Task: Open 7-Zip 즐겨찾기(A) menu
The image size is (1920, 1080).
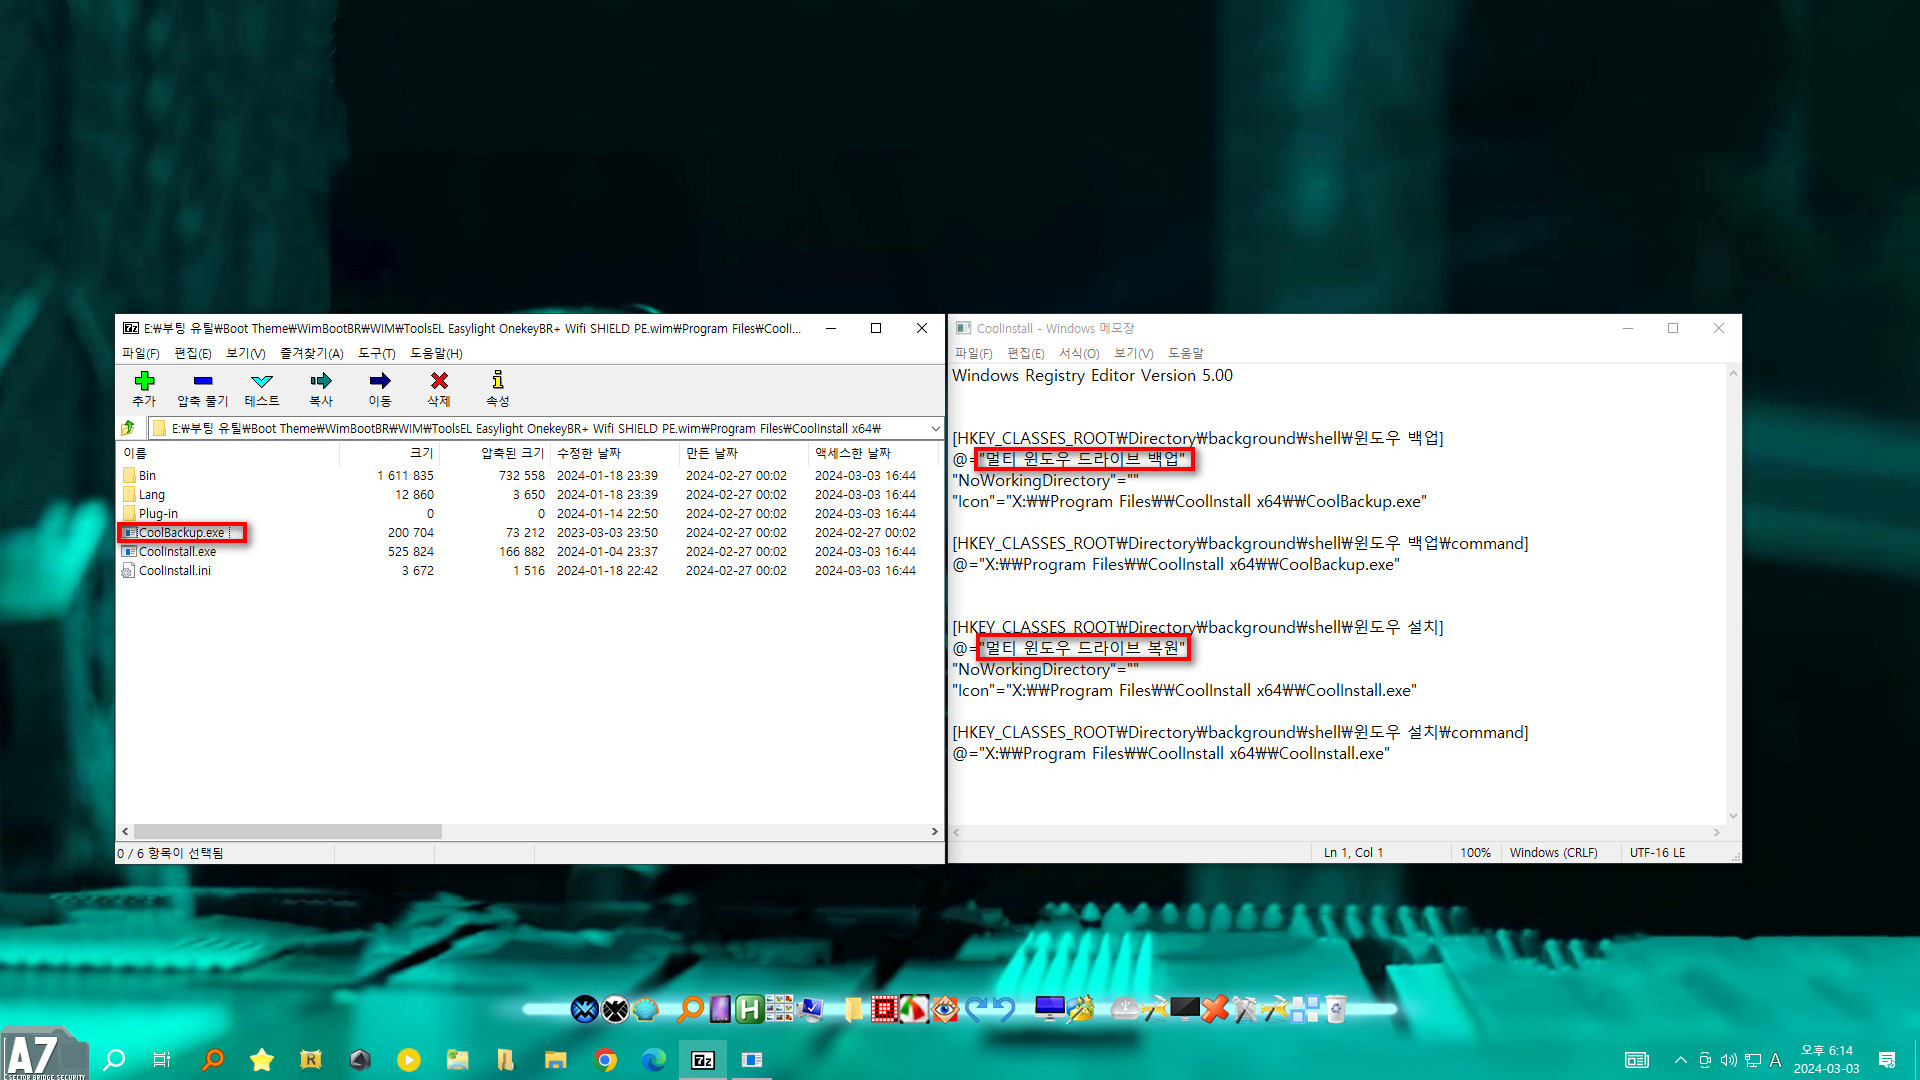Action: coord(312,353)
